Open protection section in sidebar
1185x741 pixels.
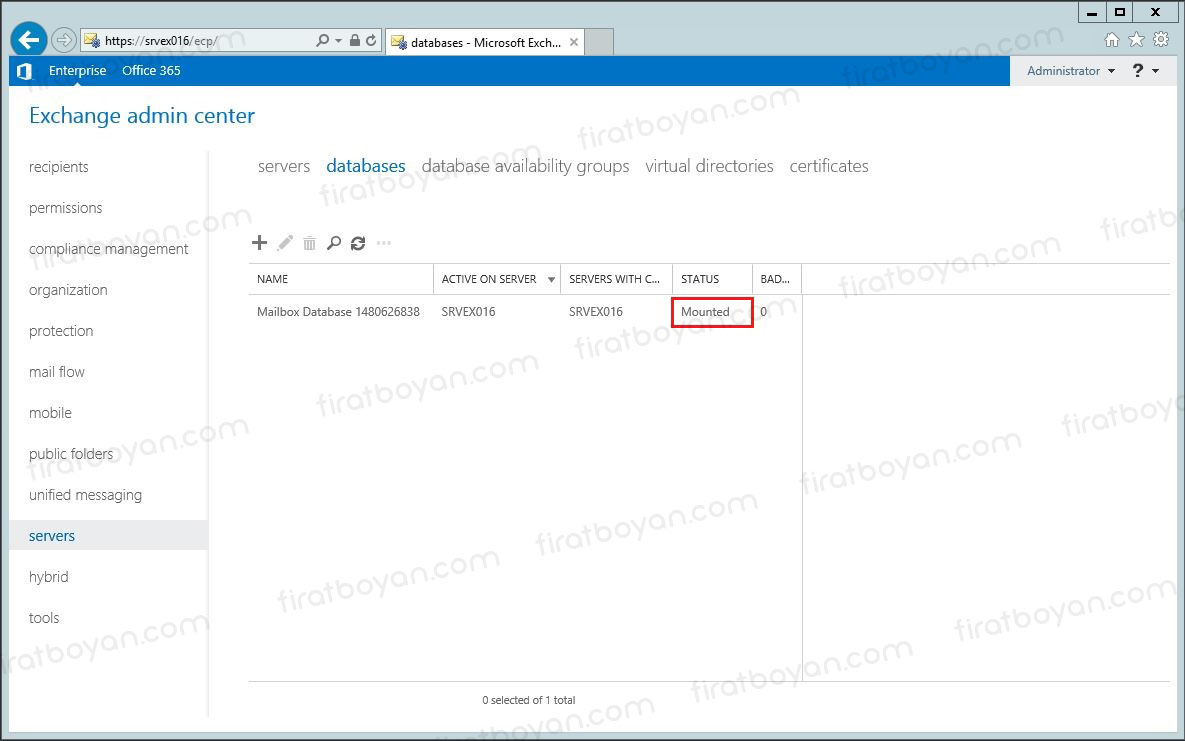click(60, 330)
